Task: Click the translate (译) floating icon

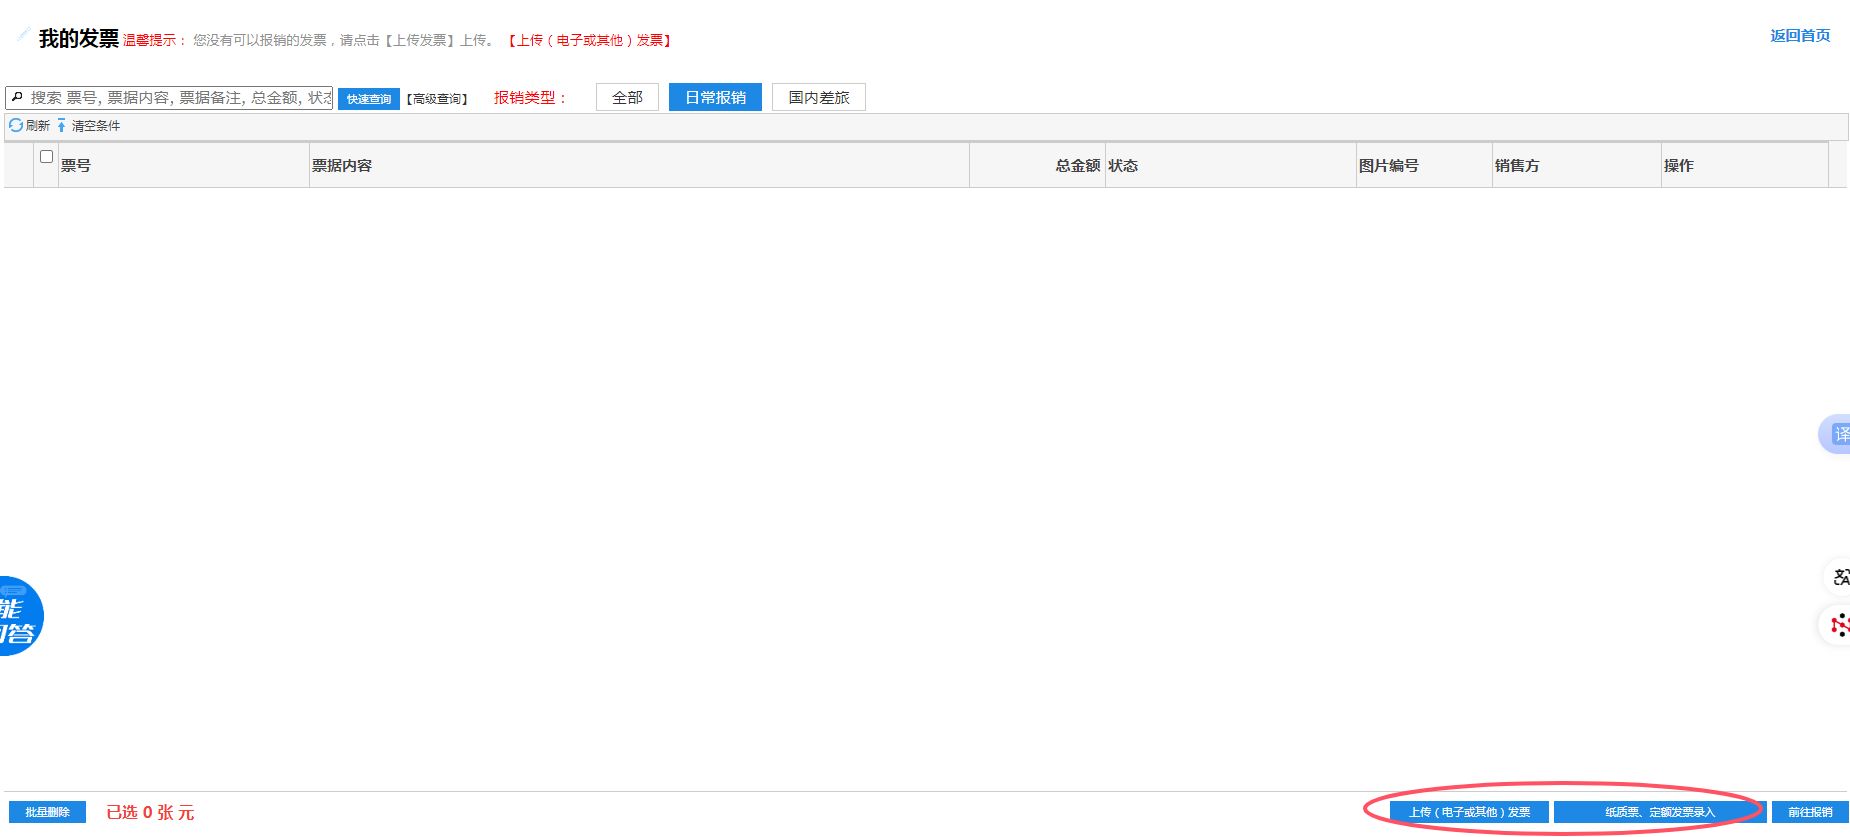Action: click(1838, 434)
